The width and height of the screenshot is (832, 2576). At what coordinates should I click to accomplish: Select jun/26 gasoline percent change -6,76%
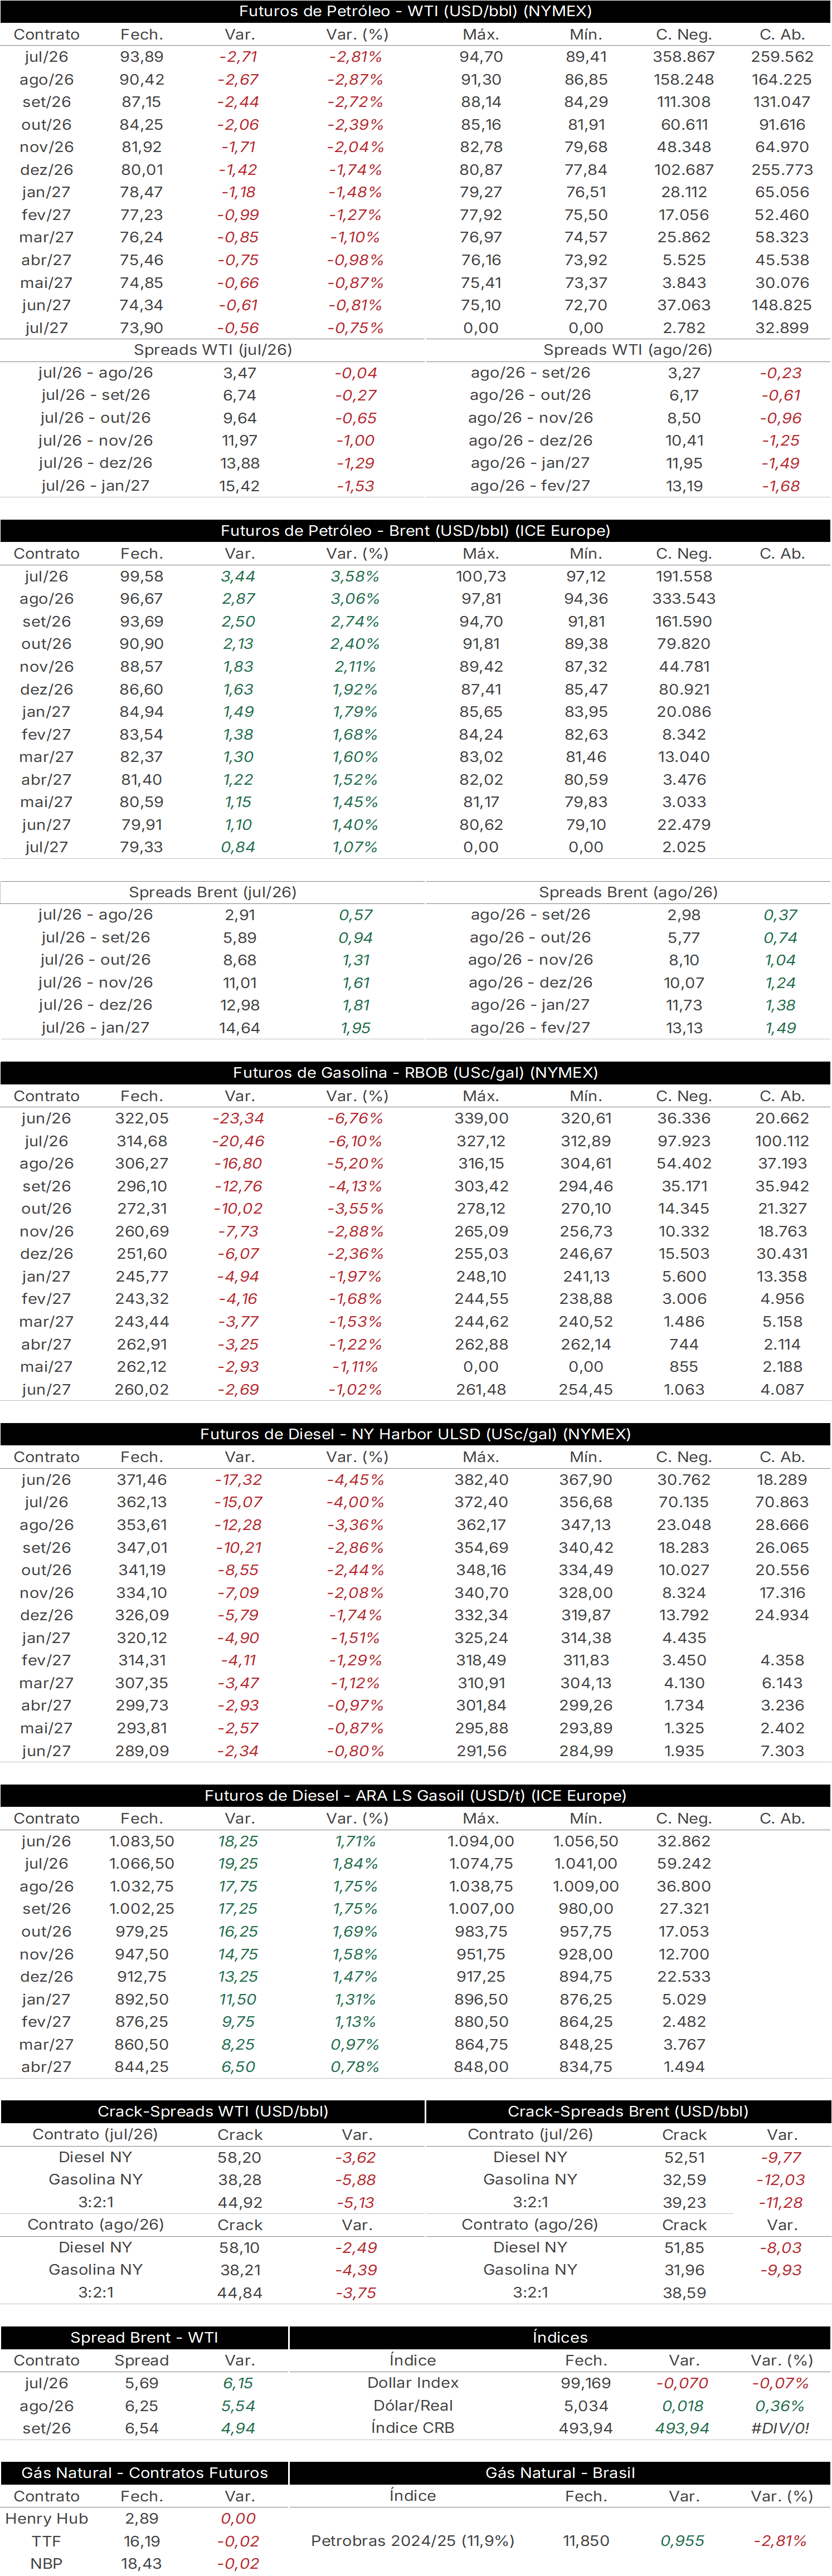pos(356,1119)
